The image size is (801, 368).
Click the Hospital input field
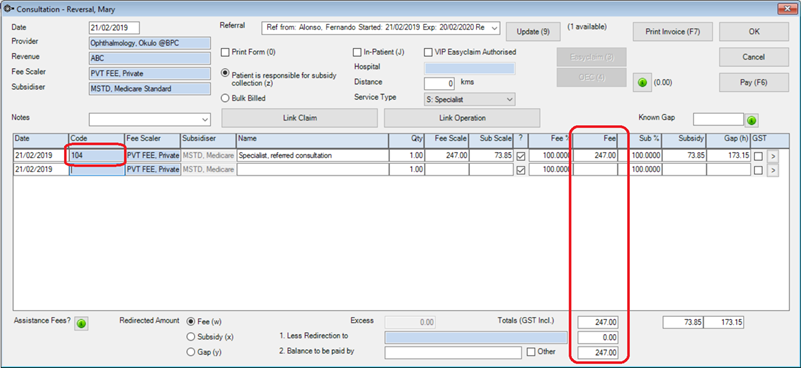pyautogui.click(x=470, y=68)
